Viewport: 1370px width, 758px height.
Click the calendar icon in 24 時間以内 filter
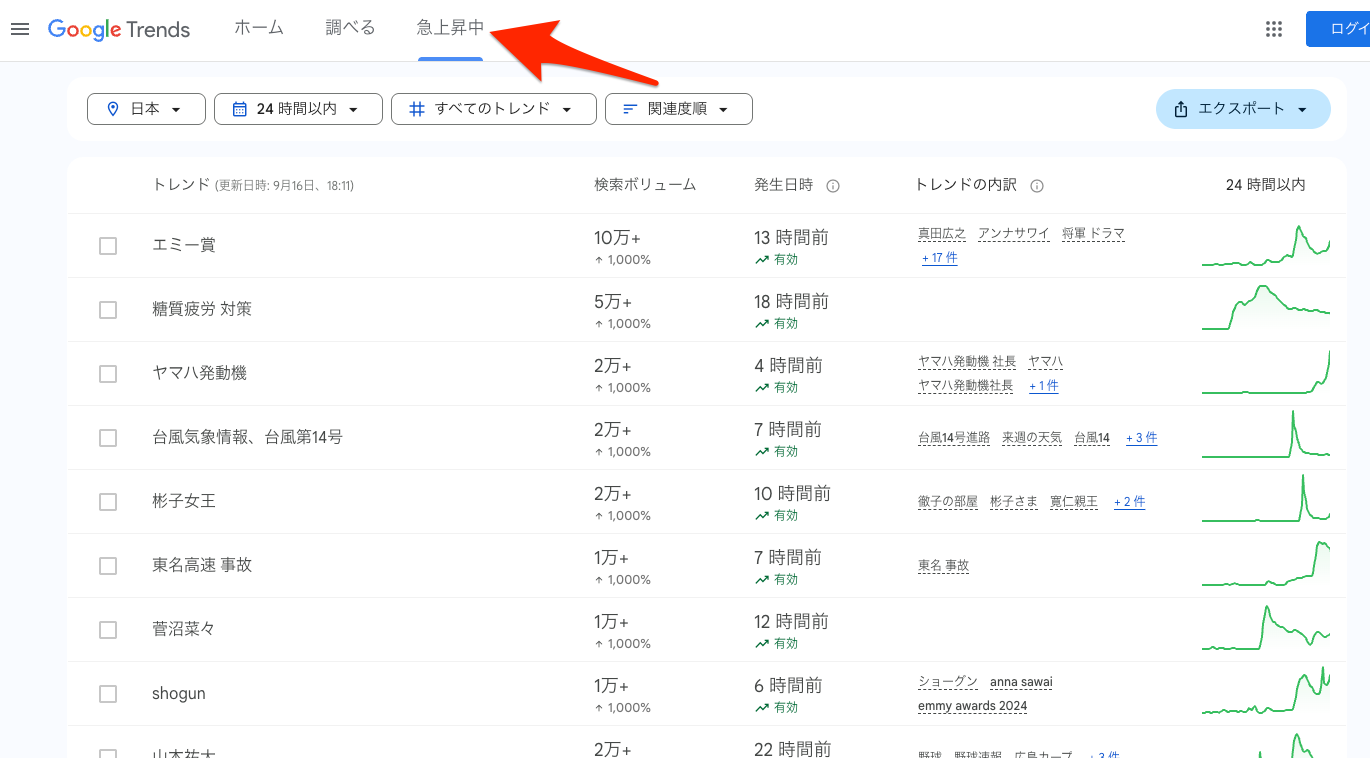(x=239, y=109)
